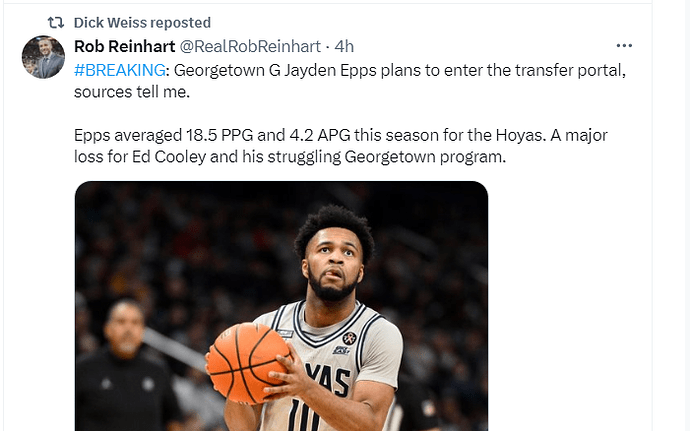The height and width of the screenshot is (431, 690).
Task: Click the "Epps averaged 18.5 PPG" sentence
Action: click(160, 133)
